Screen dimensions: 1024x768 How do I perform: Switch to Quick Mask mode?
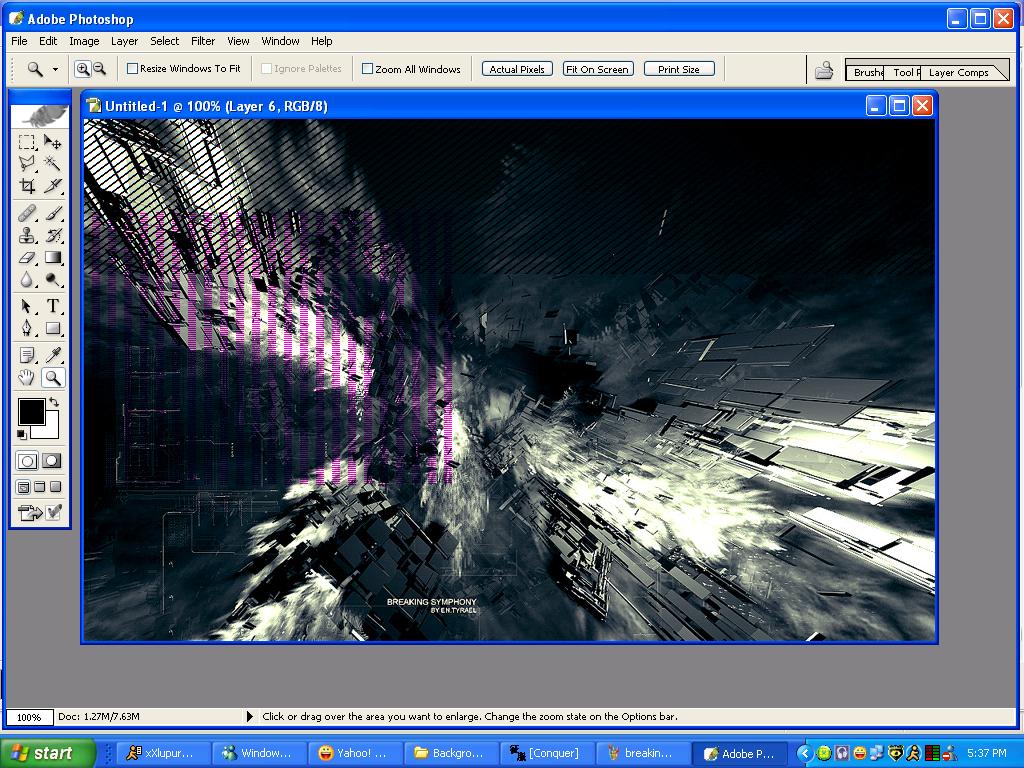(x=52, y=461)
